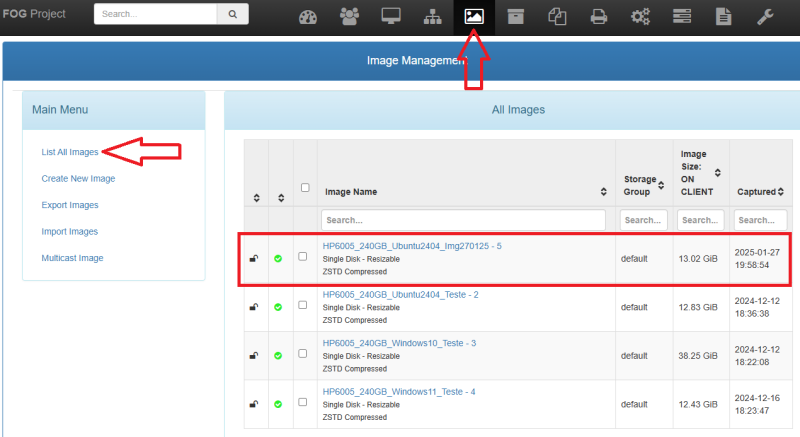The height and width of the screenshot is (437, 800).
Task: Click green enabled icon of Ubuntu2404_Teste
Action: coord(278,307)
